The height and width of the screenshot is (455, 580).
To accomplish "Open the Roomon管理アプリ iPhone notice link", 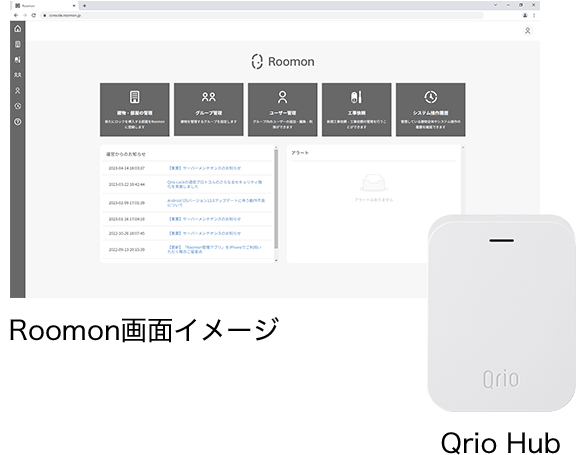I will (215, 249).
